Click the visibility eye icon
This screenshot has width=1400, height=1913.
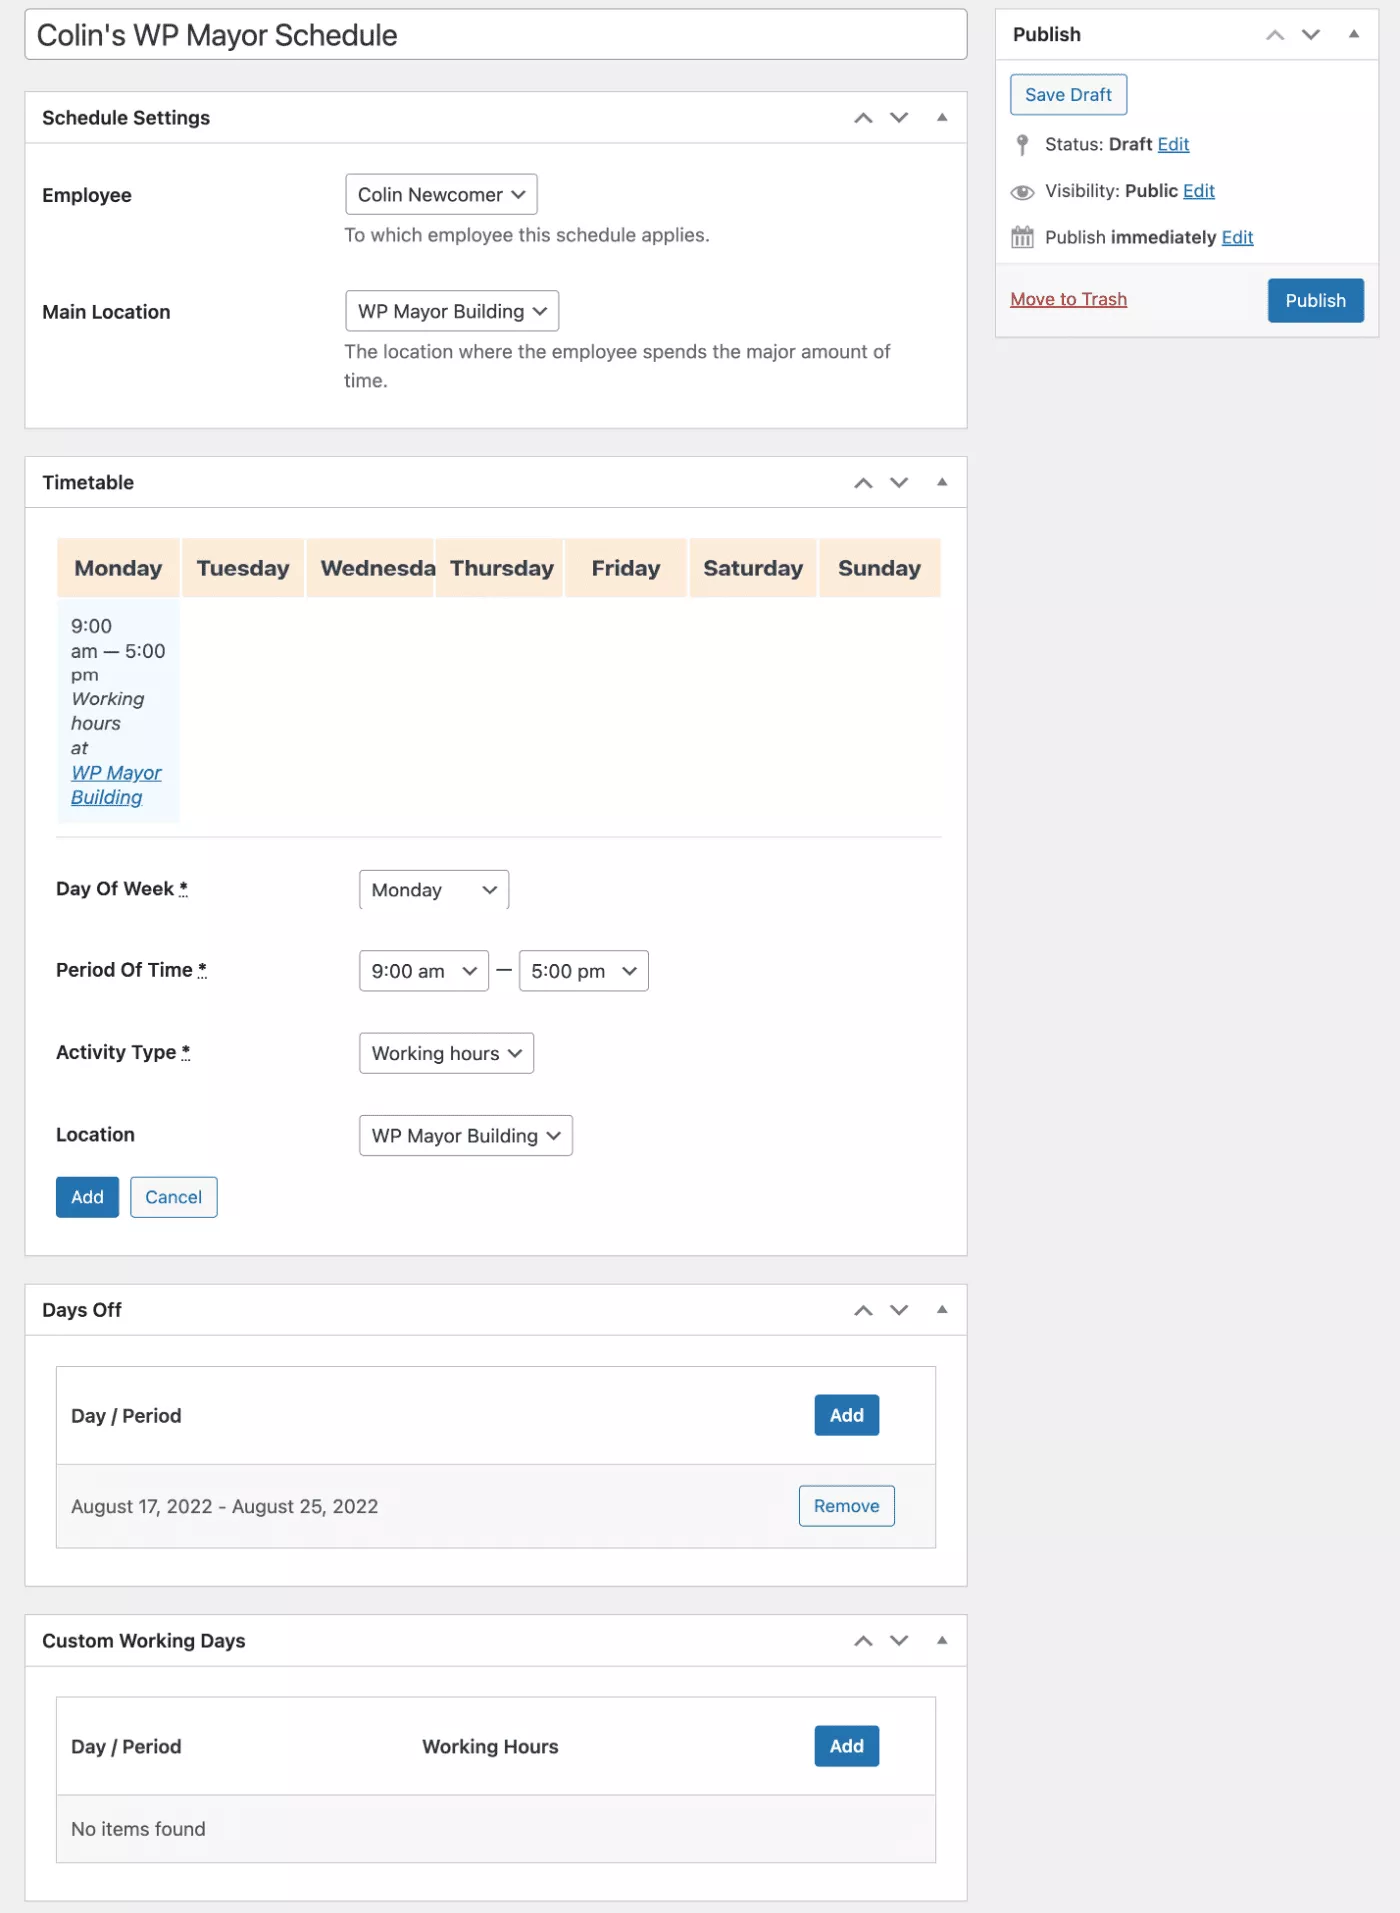pos(1022,192)
